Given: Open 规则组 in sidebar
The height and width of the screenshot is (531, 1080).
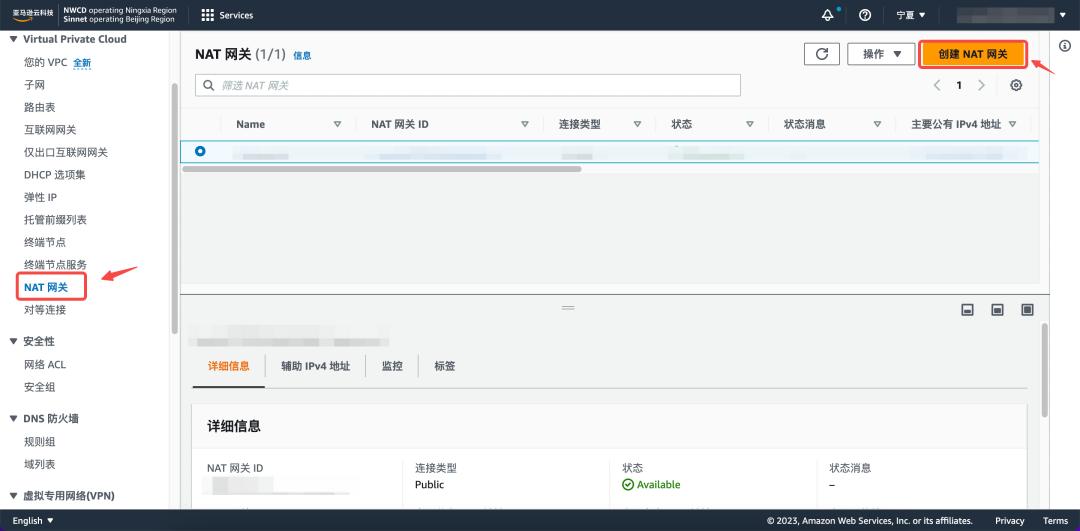Looking at the screenshot, I should pyautogui.click(x=39, y=441).
